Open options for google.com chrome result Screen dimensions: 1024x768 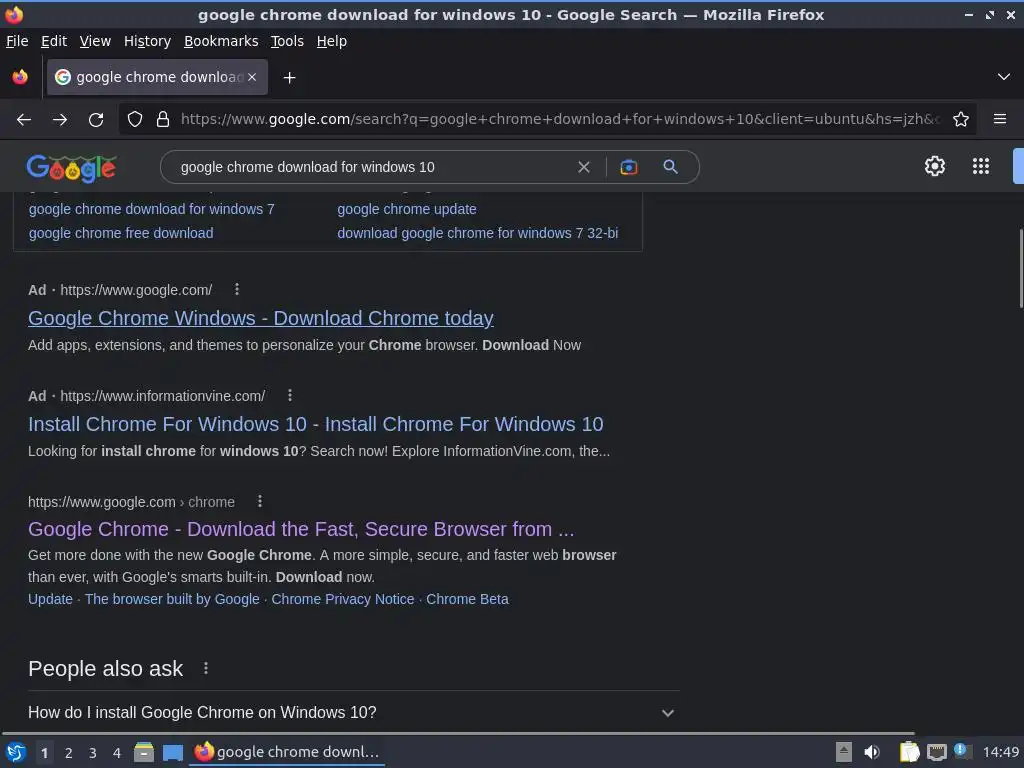click(x=260, y=501)
